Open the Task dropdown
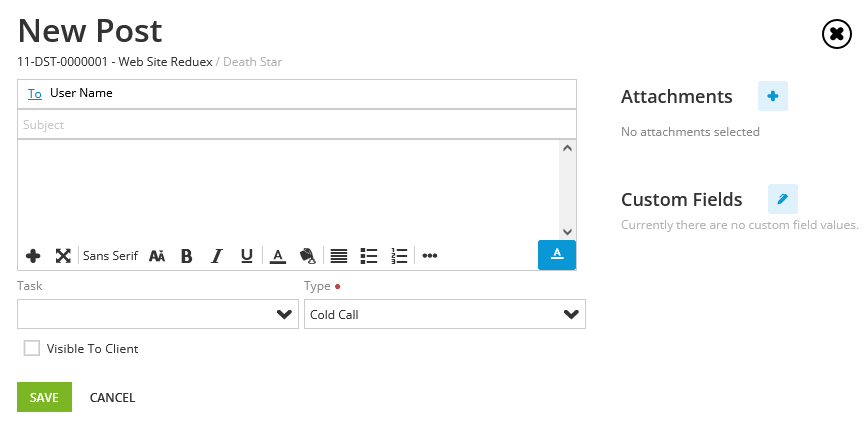865x434 pixels. (x=158, y=314)
